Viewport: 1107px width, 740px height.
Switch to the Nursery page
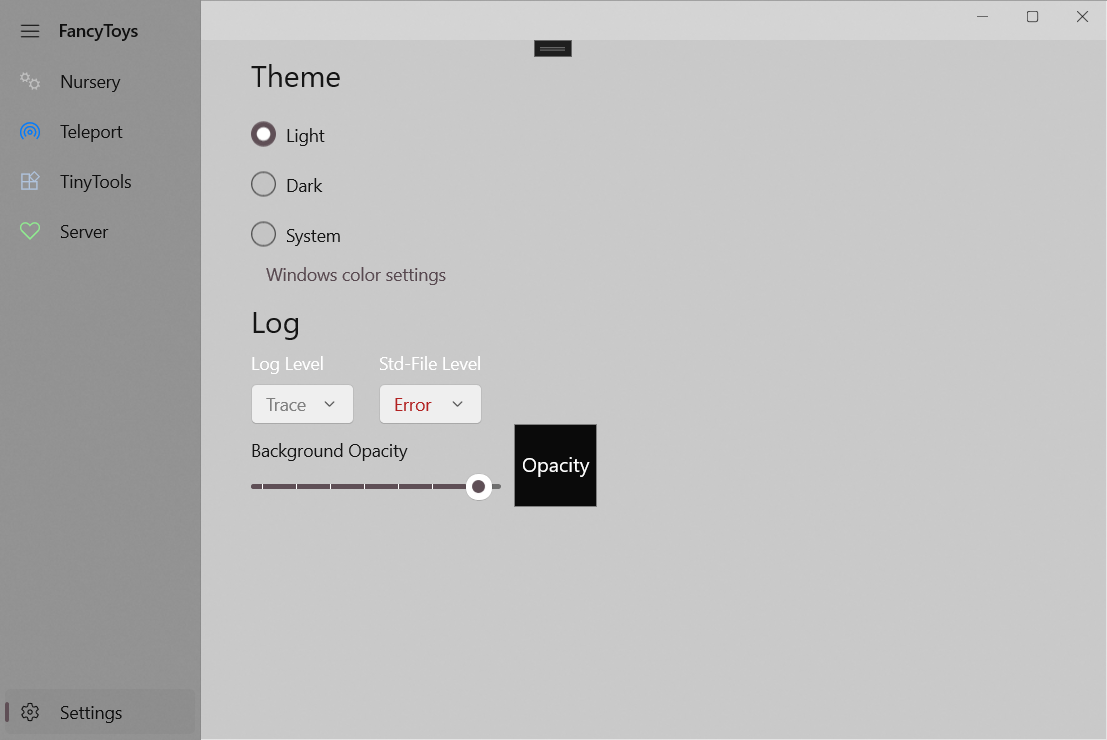point(90,81)
